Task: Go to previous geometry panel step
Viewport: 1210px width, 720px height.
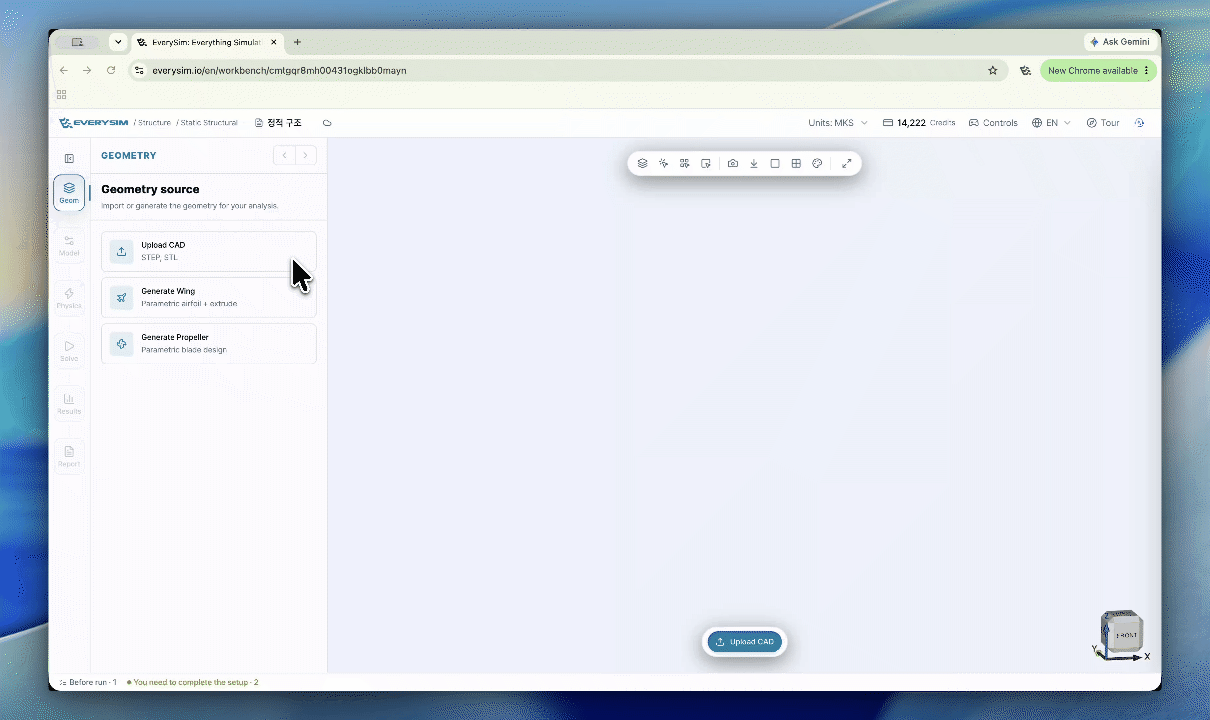Action: tap(284, 155)
